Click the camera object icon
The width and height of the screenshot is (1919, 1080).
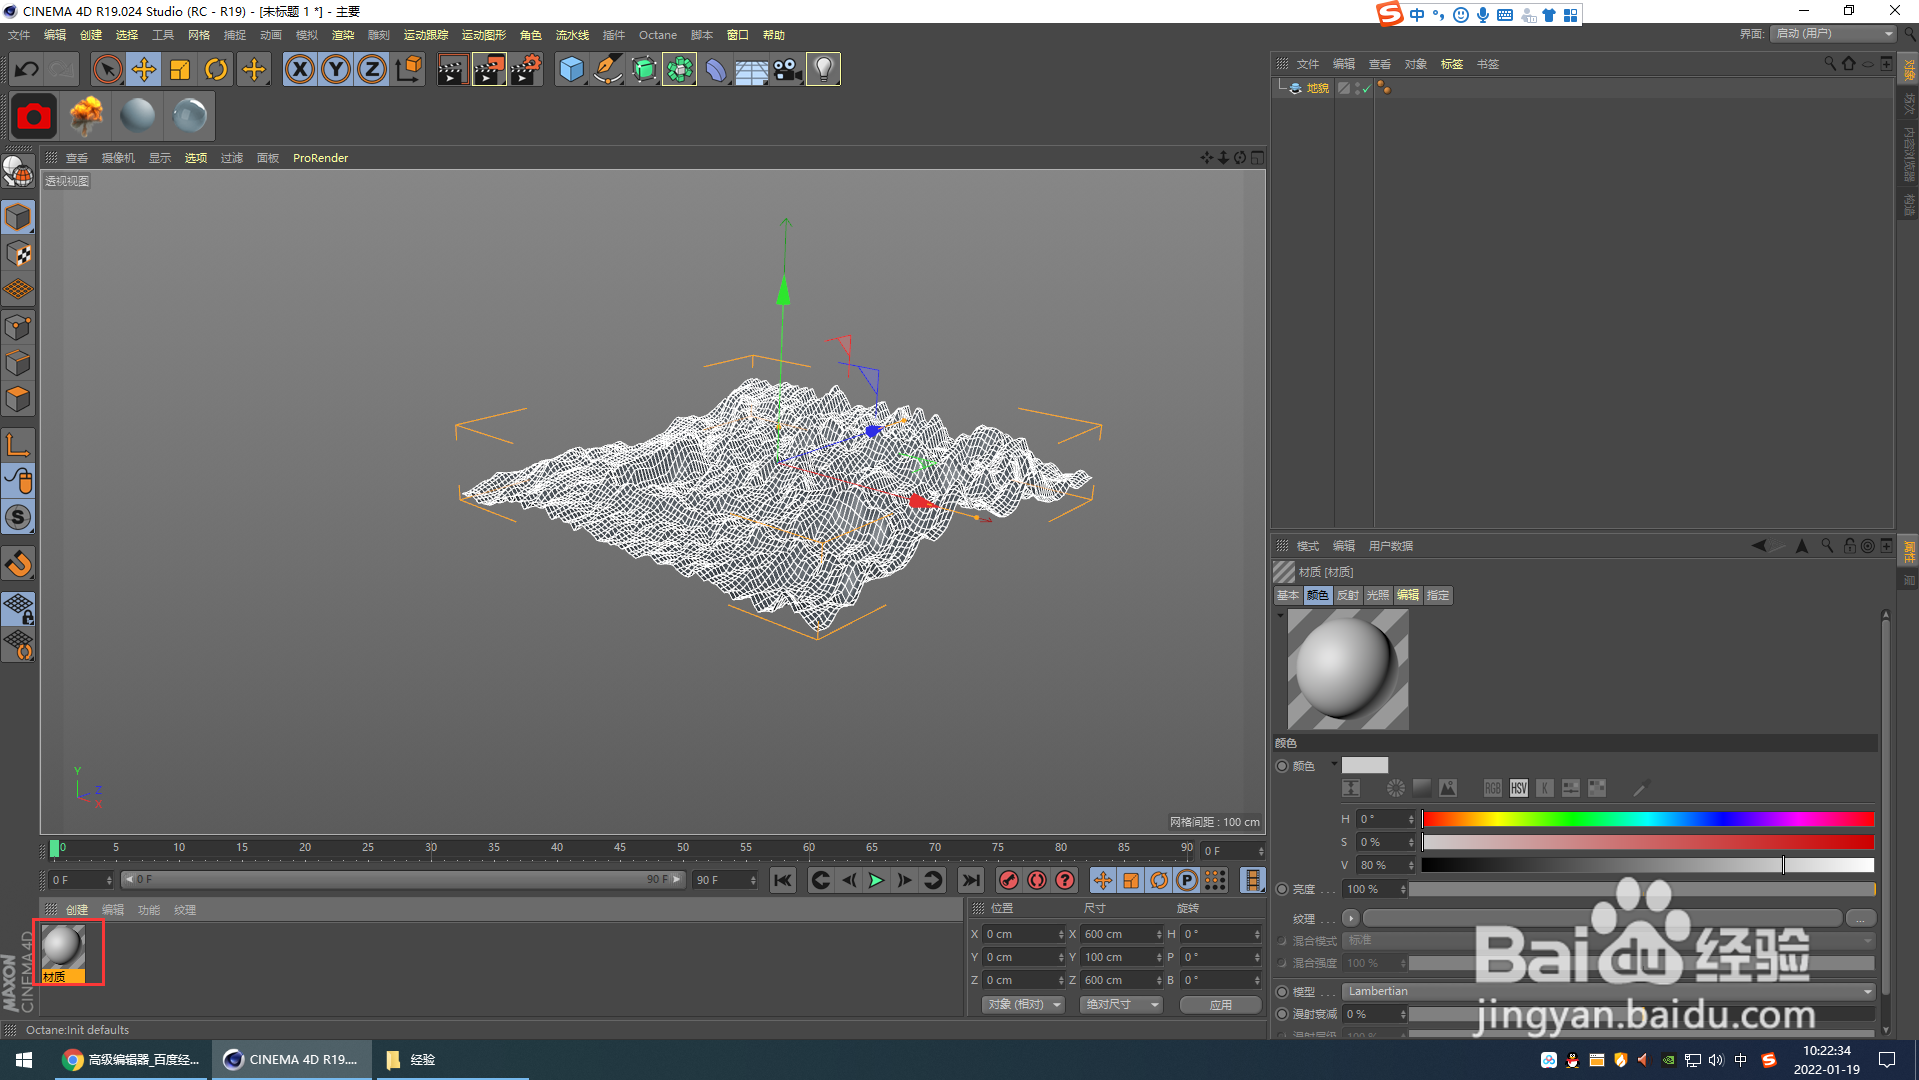pyautogui.click(x=788, y=69)
